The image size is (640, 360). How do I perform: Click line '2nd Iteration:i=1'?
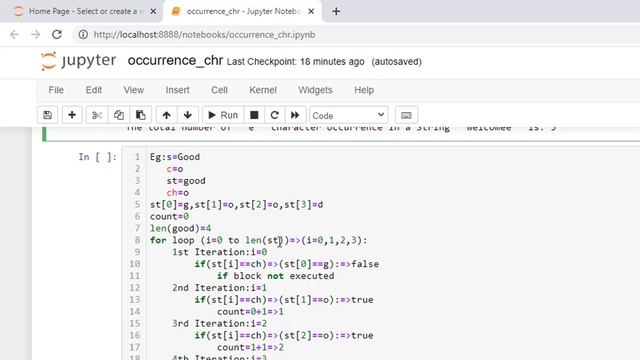(220, 288)
